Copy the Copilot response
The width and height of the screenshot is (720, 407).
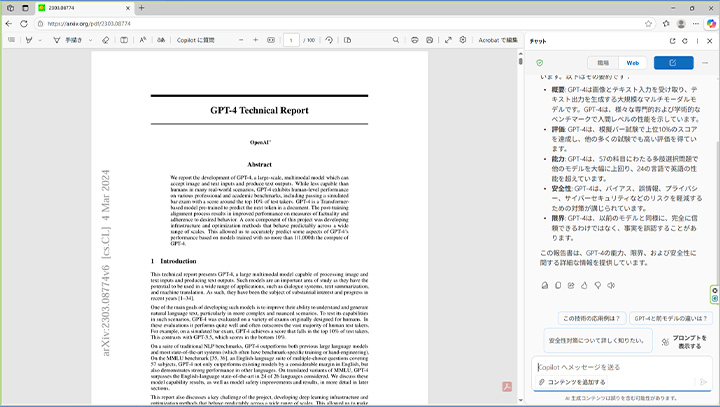click(558, 285)
